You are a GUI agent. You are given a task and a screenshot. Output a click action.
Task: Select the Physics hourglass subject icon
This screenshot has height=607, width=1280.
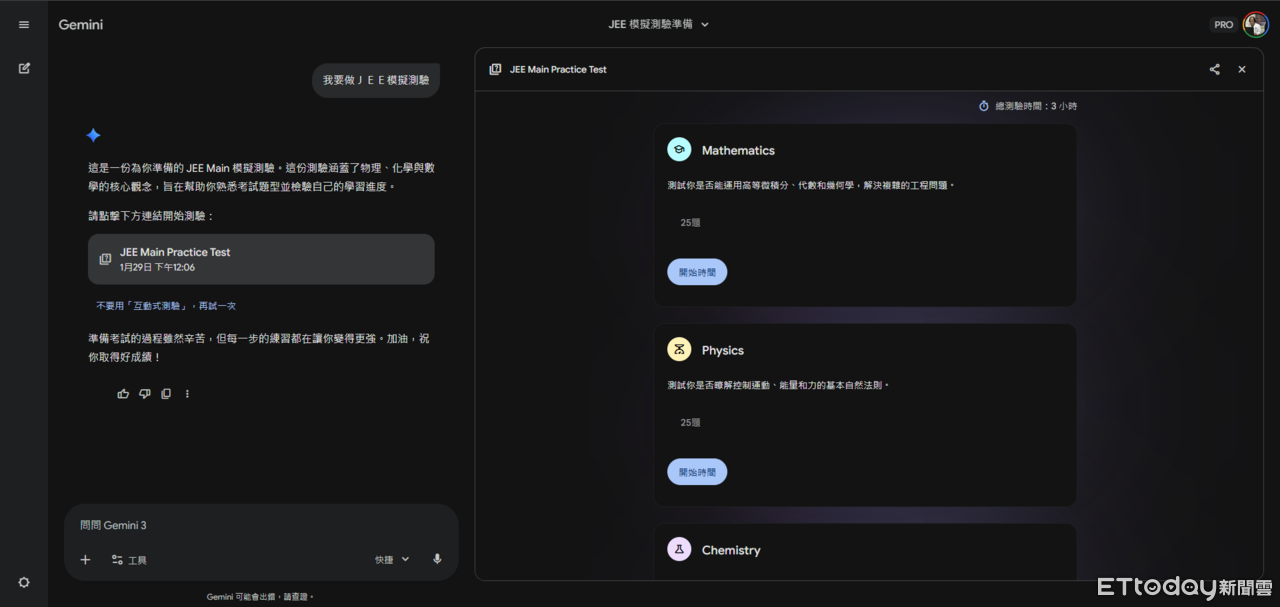[x=679, y=349]
